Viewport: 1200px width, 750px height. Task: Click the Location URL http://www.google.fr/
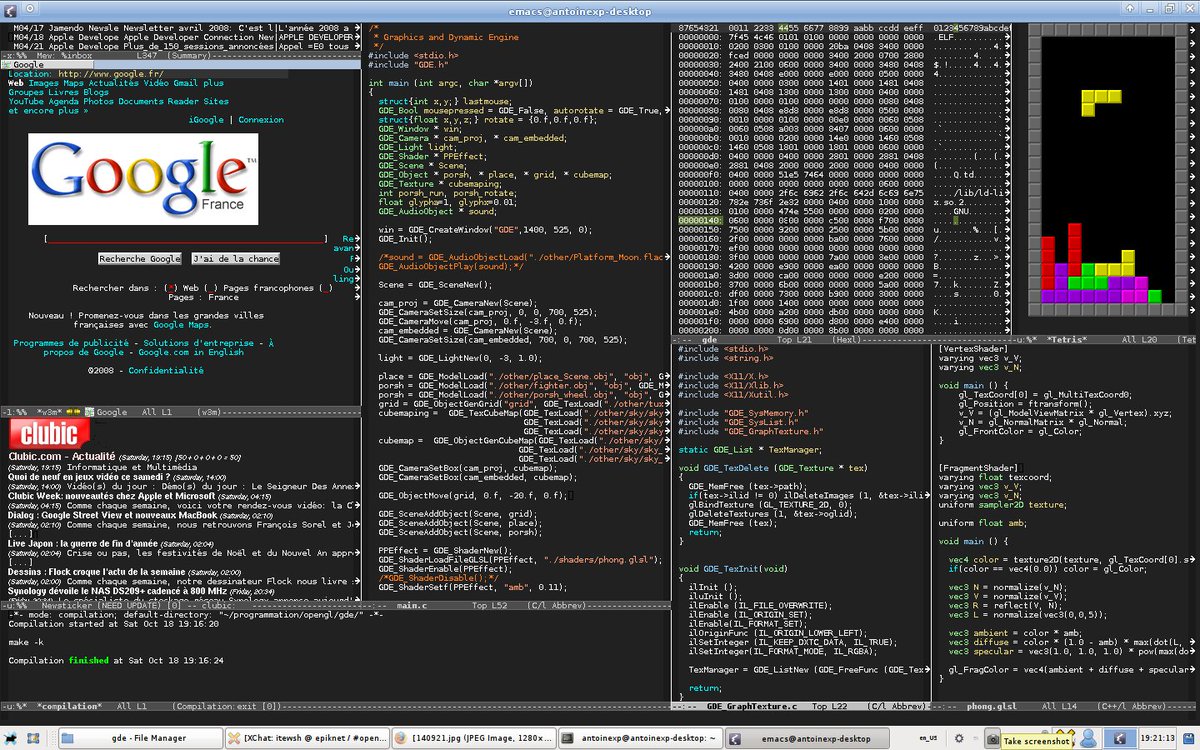point(112,74)
